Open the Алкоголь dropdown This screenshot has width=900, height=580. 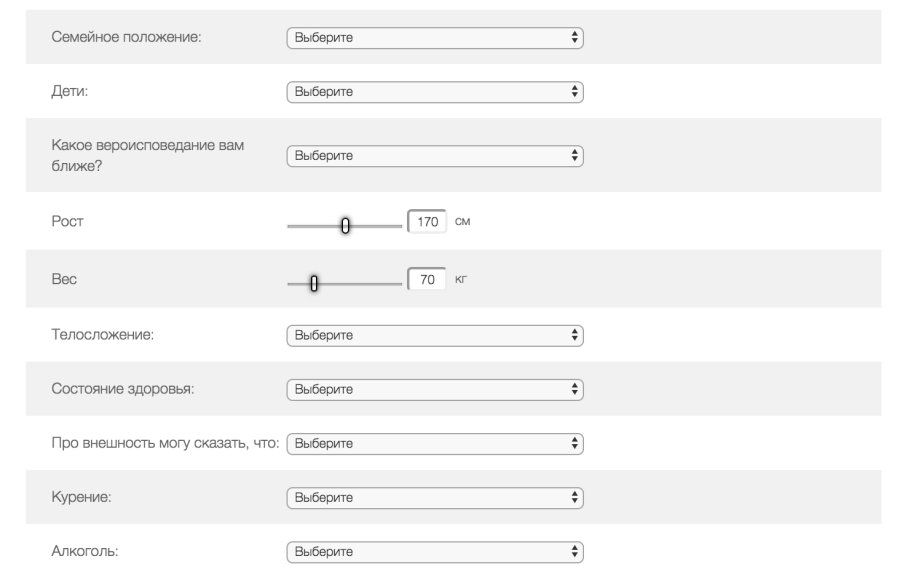point(434,550)
